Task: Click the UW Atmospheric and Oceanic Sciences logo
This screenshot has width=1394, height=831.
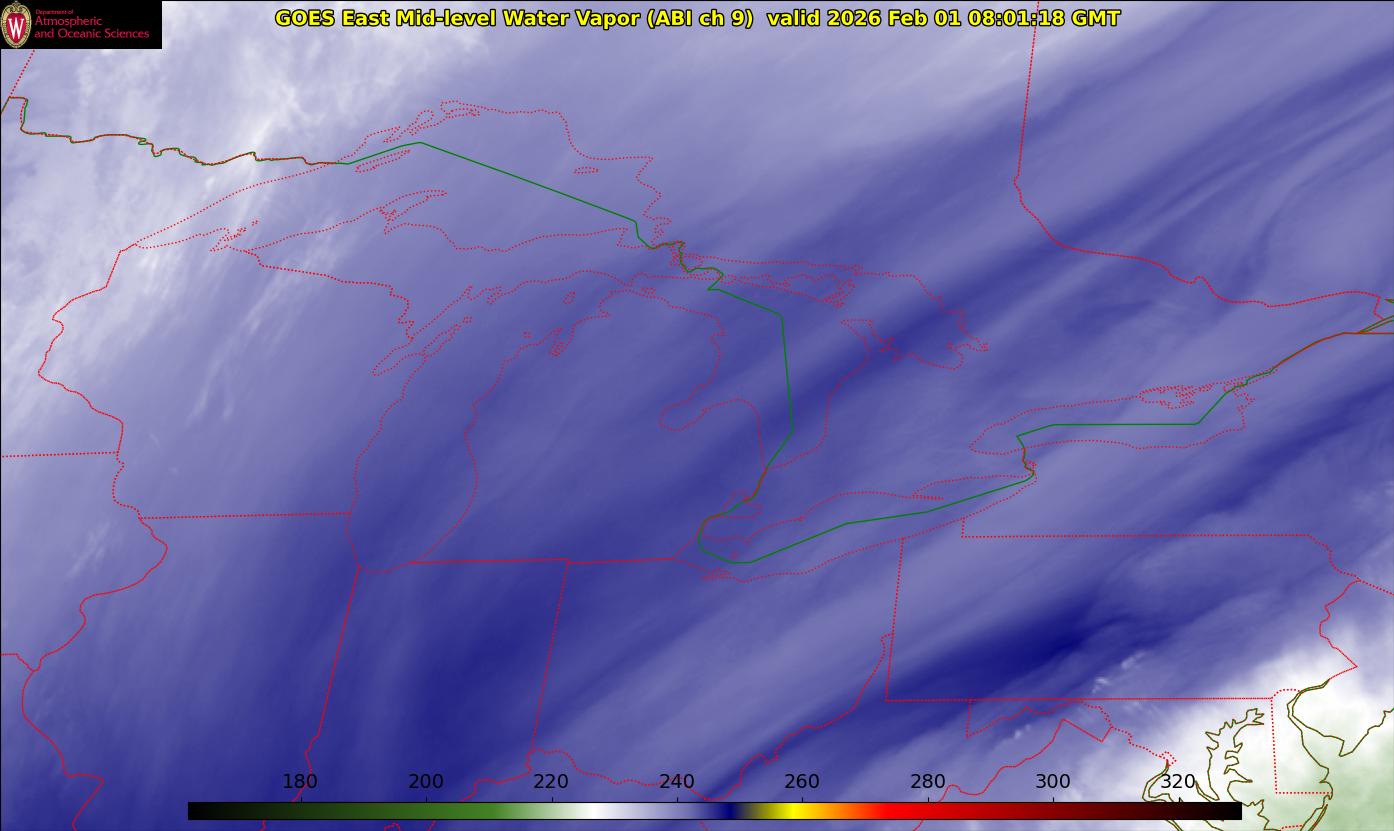Action: (x=81, y=24)
